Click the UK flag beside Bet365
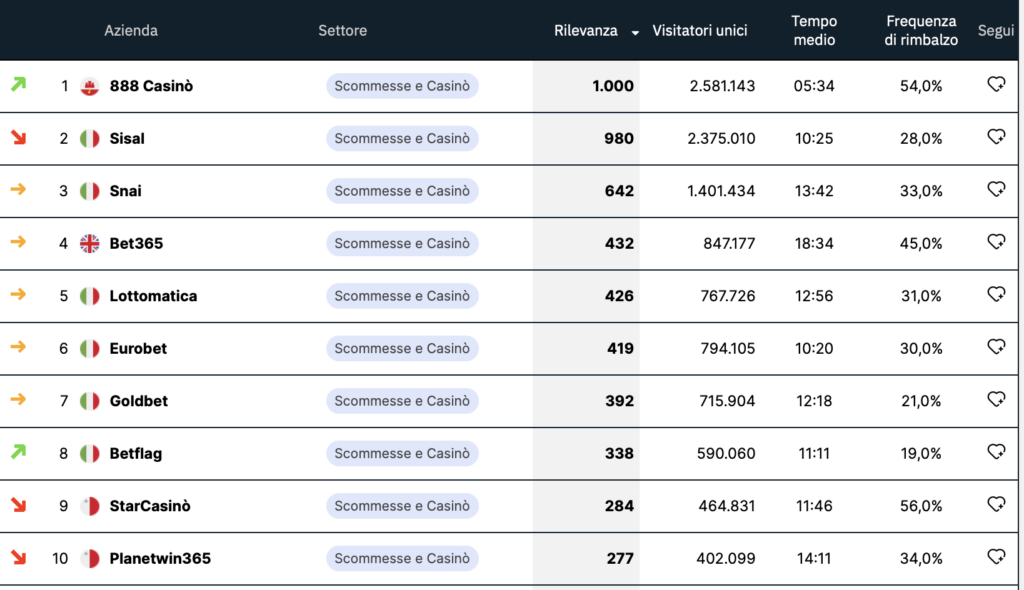 tap(89, 244)
